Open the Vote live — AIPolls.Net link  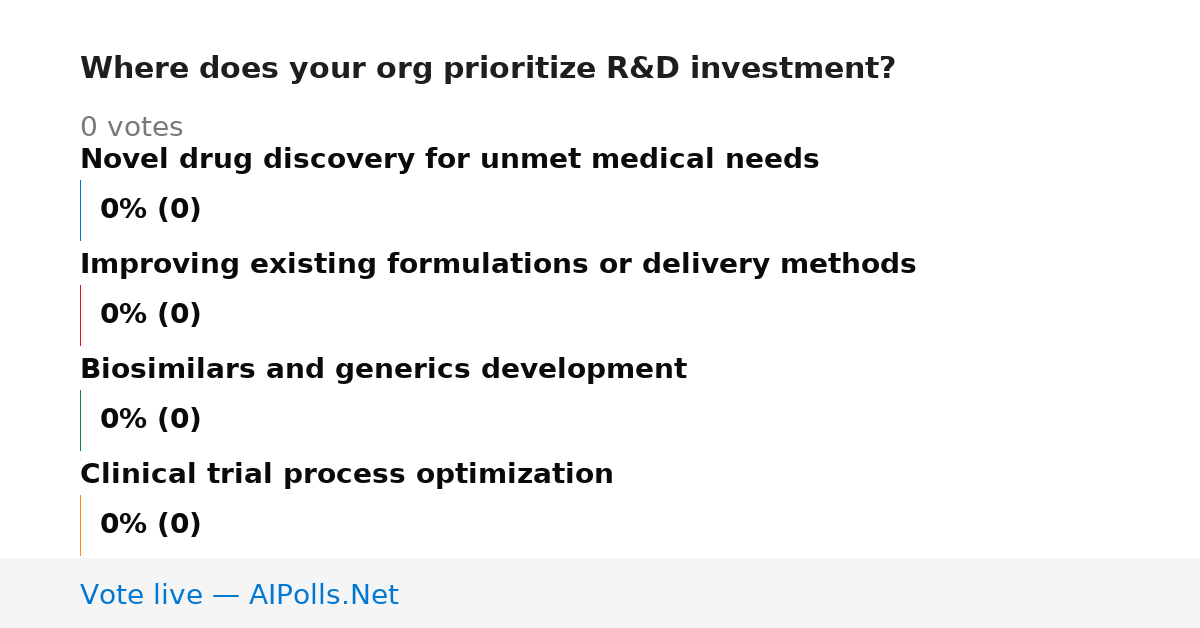click(239, 596)
